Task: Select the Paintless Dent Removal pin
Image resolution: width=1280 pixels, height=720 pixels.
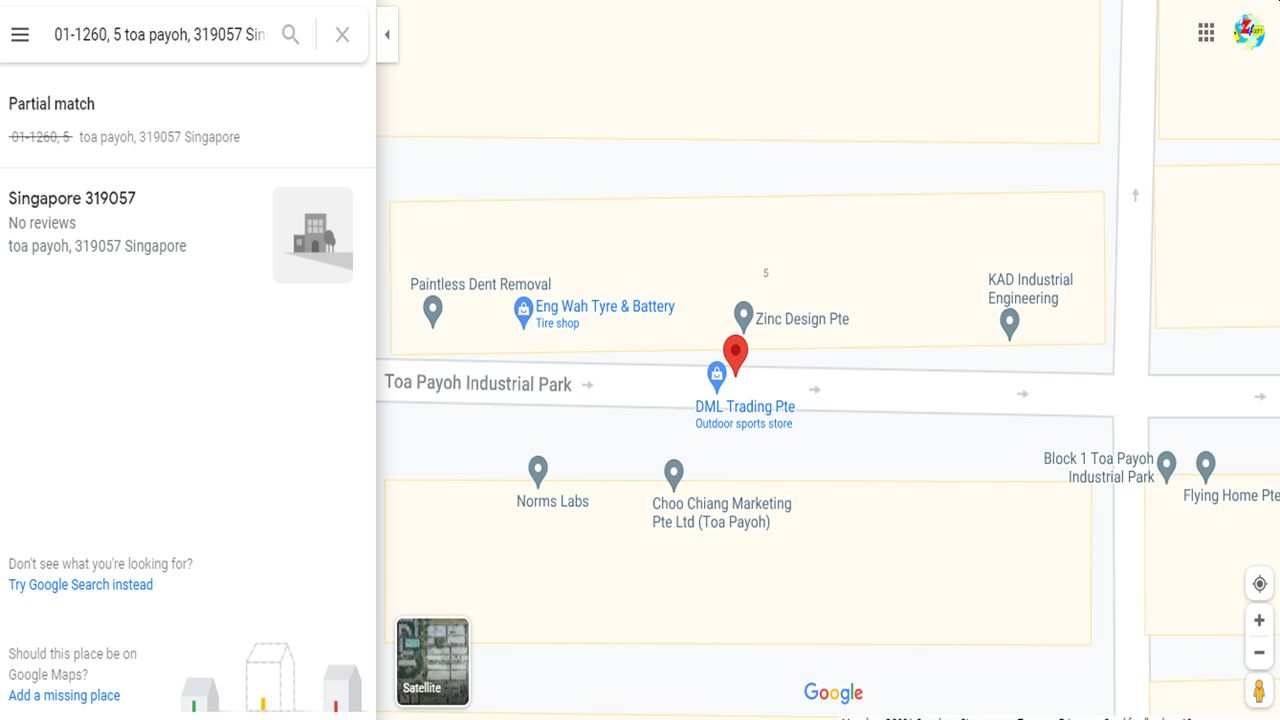Action: pyautogui.click(x=432, y=311)
